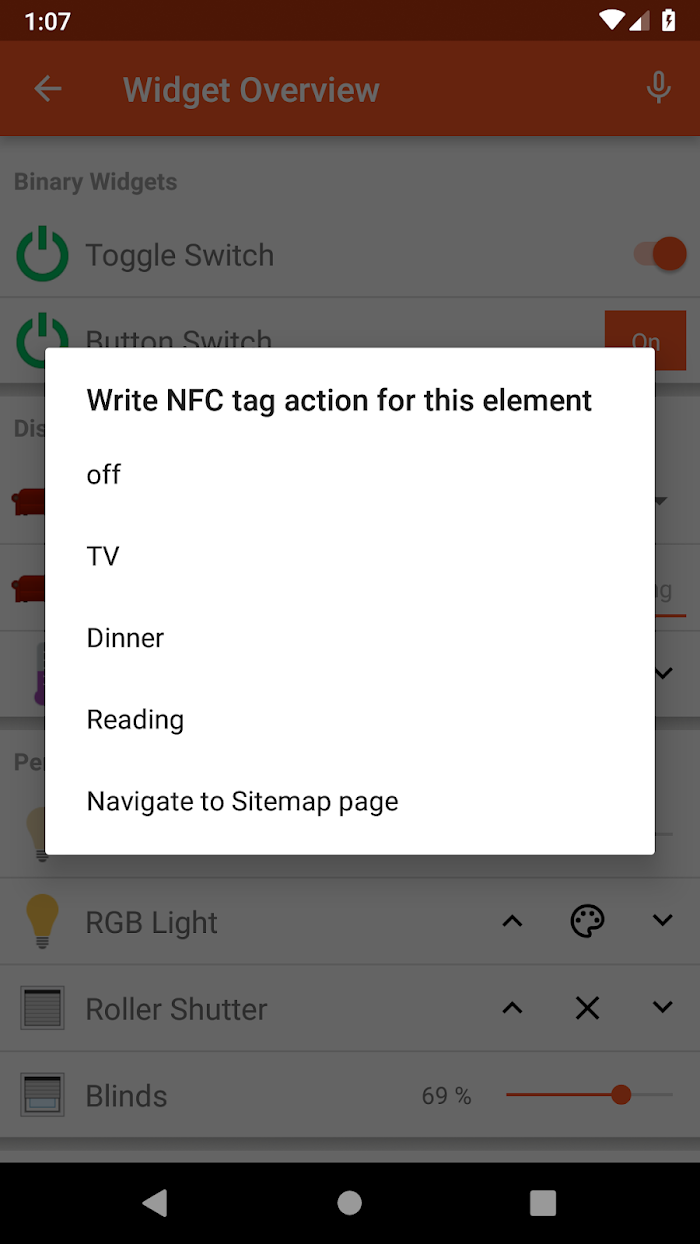Tap the Android back navigation button
This screenshot has width=700, height=1244.
pos(155,1203)
